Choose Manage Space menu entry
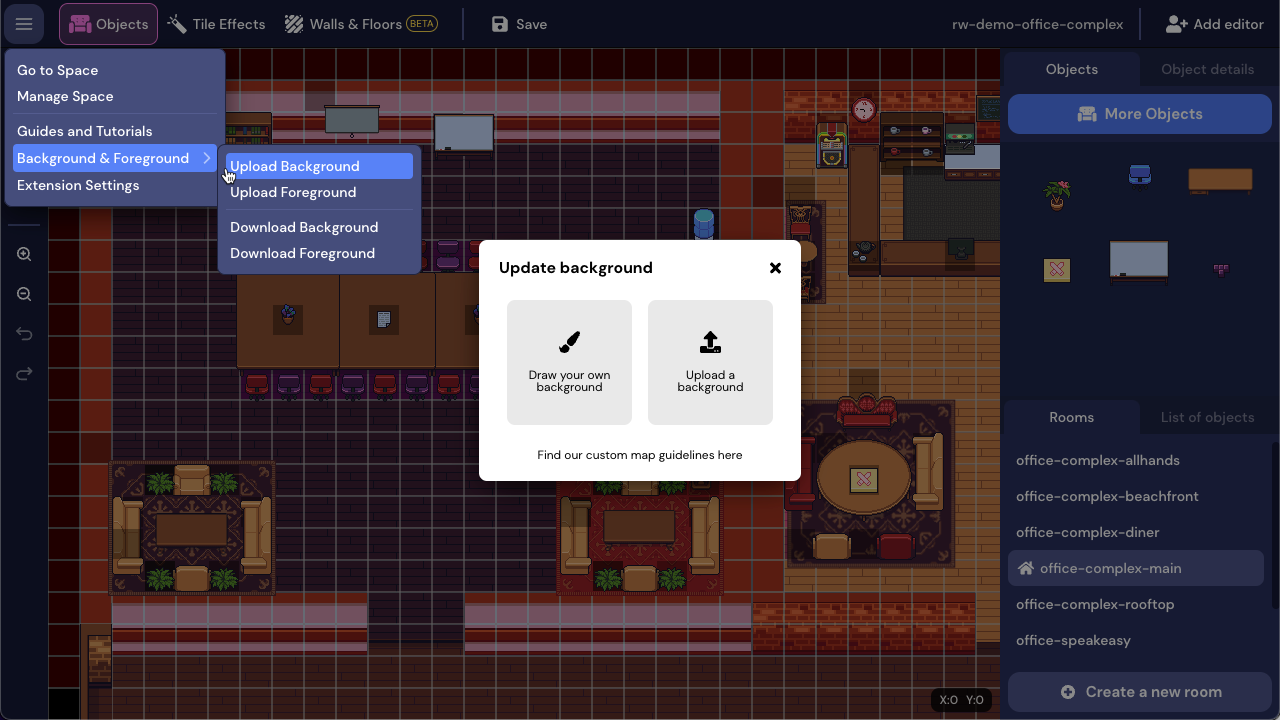 [65, 96]
